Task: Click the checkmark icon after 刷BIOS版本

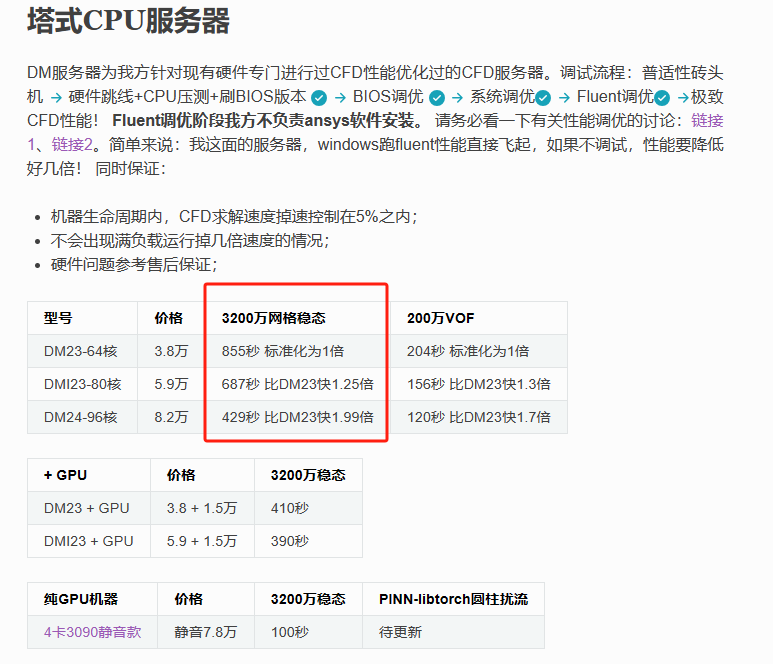Action: pyautogui.click(x=320, y=98)
